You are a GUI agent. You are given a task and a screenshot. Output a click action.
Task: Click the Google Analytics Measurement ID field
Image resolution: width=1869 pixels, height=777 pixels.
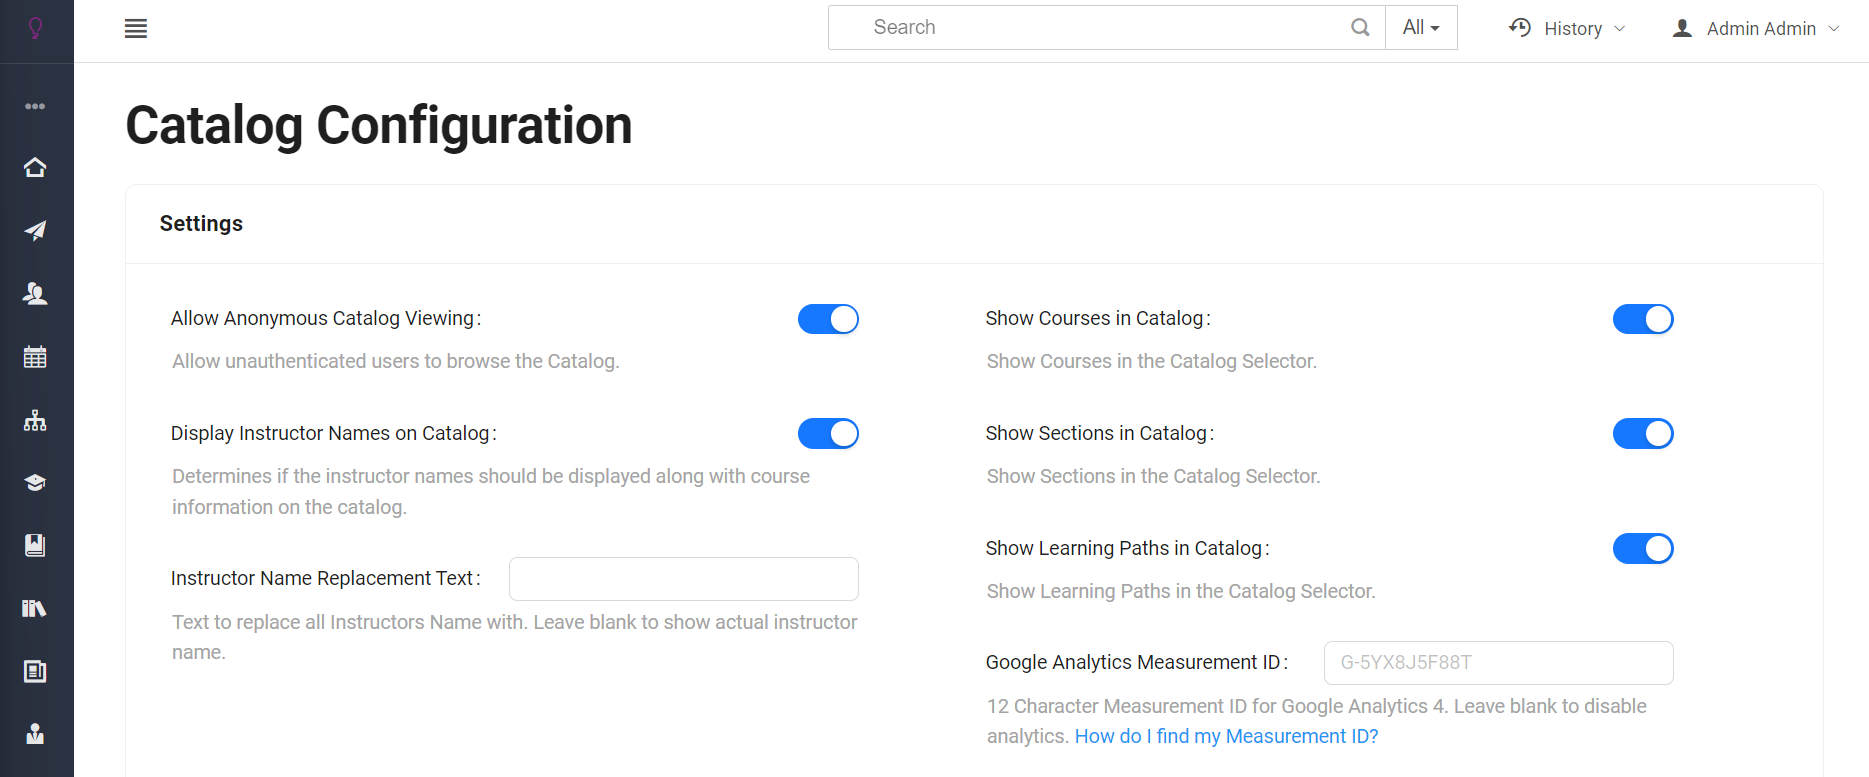pyautogui.click(x=1498, y=663)
